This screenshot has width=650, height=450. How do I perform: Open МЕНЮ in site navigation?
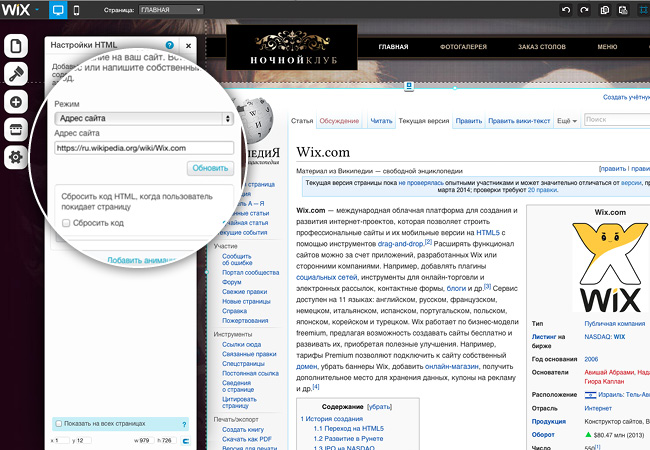pyautogui.click(x=607, y=47)
